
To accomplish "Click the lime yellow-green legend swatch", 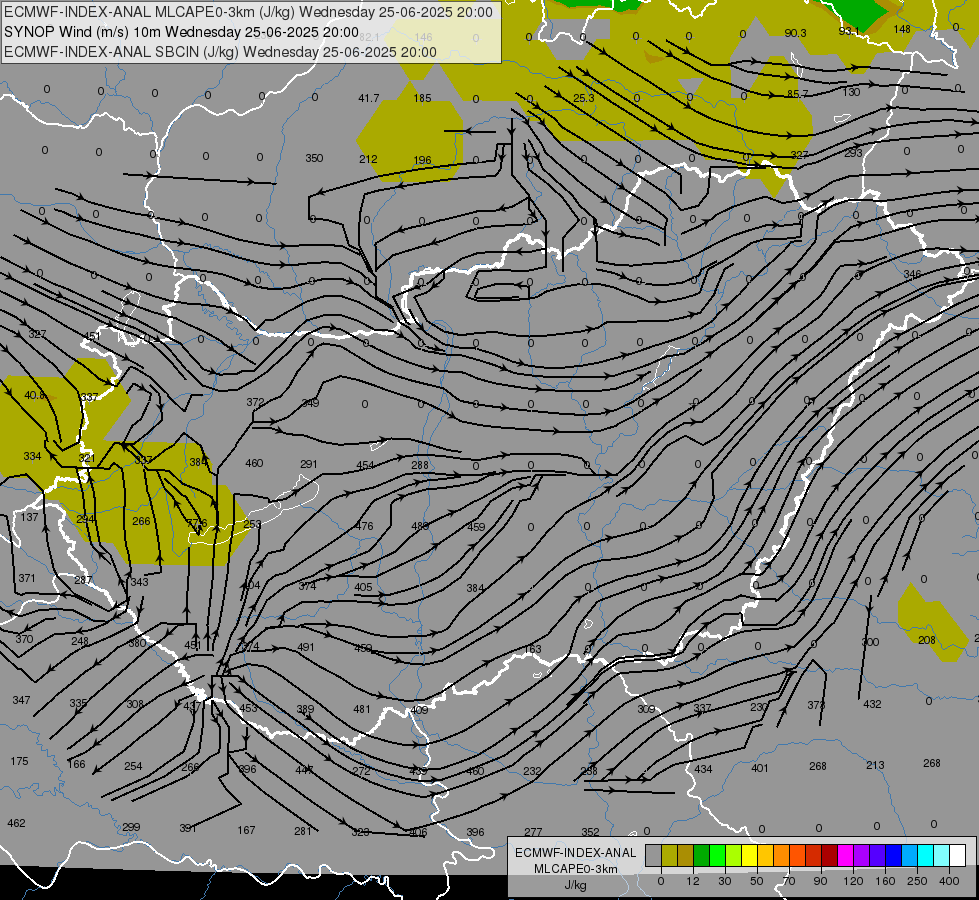I will [734, 856].
